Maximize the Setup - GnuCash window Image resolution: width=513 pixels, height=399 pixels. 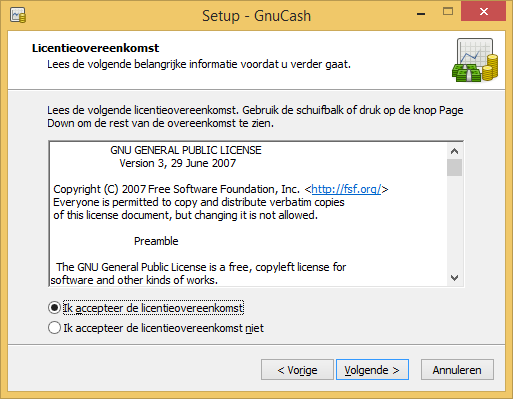pos(448,12)
